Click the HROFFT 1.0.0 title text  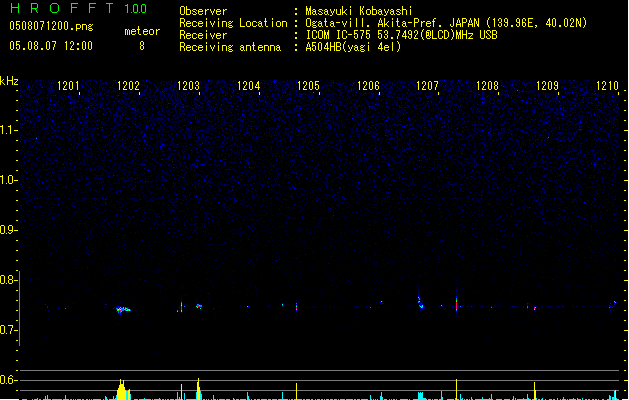[78, 8]
